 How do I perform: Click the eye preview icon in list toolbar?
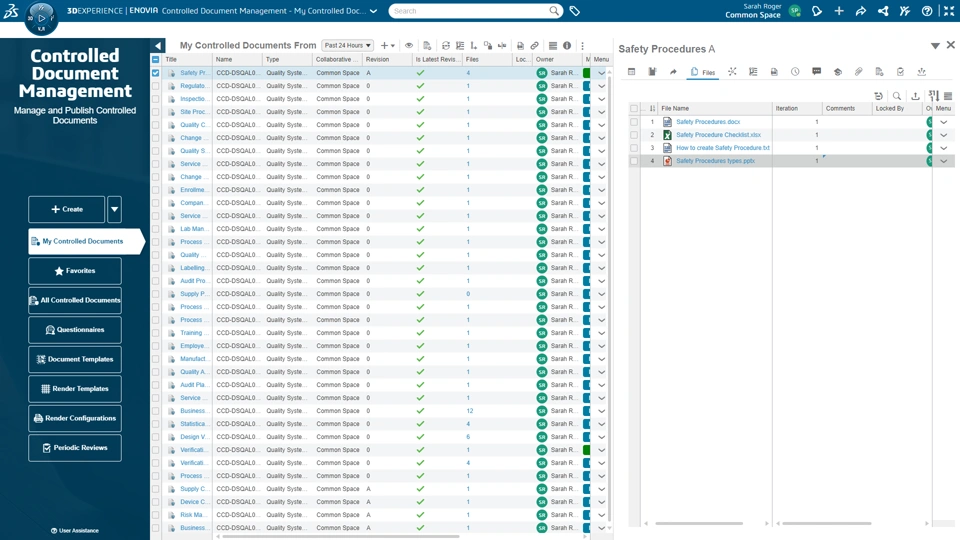click(408, 45)
